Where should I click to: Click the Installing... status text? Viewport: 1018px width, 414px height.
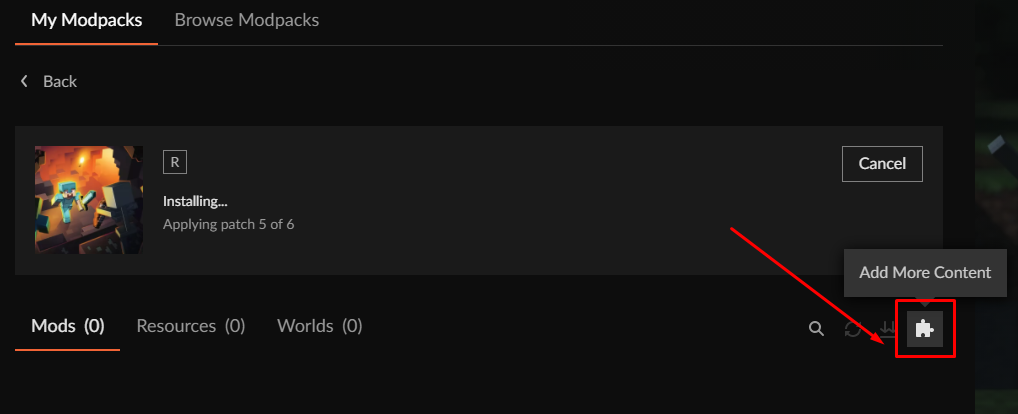[196, 201]
